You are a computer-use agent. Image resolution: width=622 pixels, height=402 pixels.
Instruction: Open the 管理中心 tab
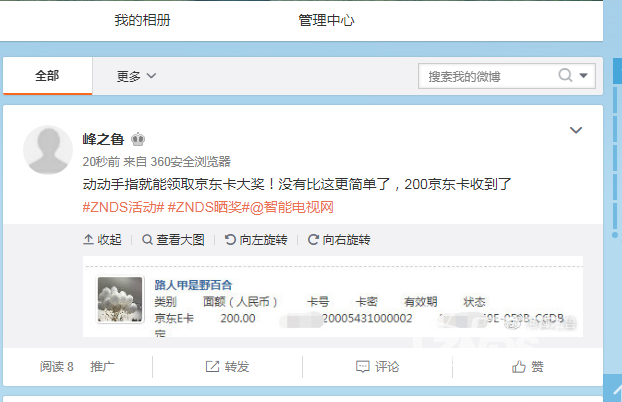[x=326, y=20]
